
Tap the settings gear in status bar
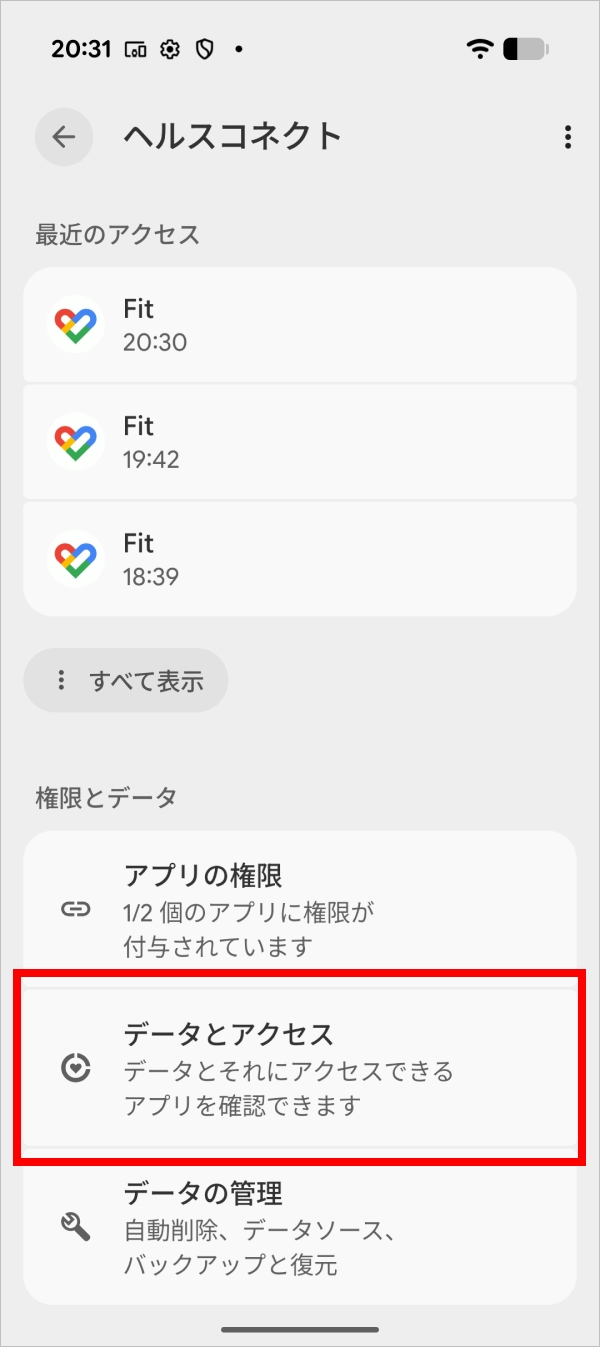pos(170,48)
